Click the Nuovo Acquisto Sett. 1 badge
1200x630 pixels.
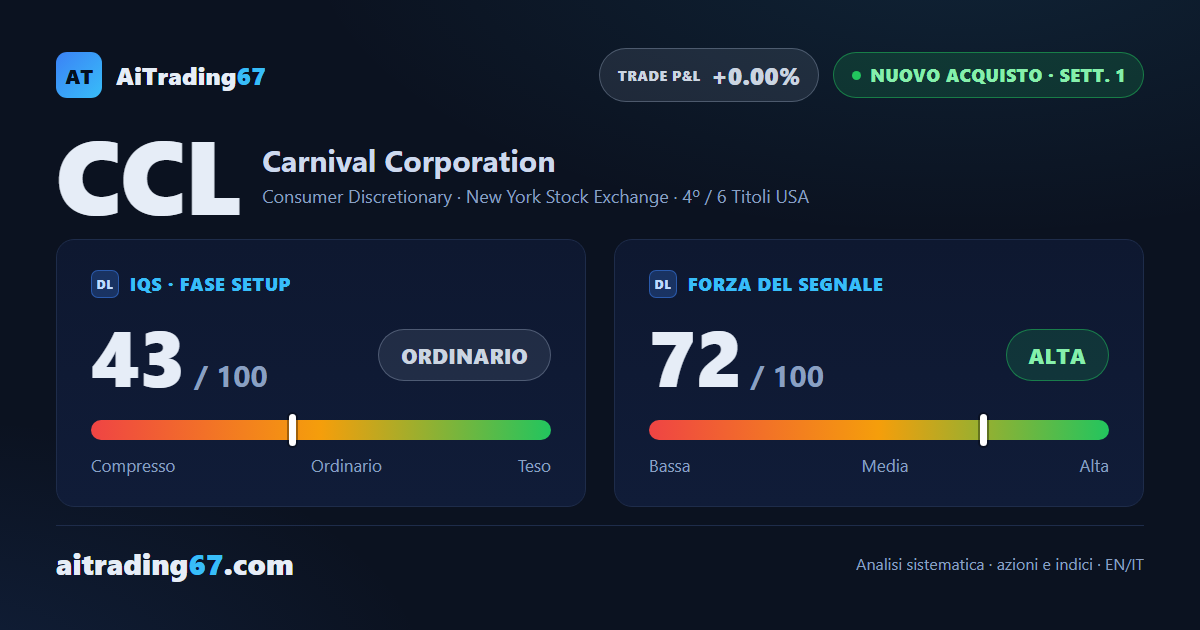[x=988, y=75]
